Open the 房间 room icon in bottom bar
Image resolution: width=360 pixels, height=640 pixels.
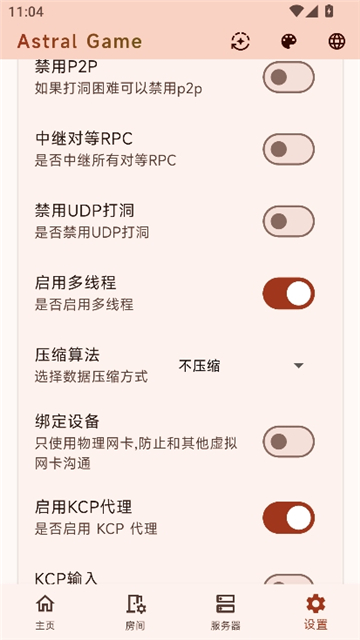pos(135,604)
